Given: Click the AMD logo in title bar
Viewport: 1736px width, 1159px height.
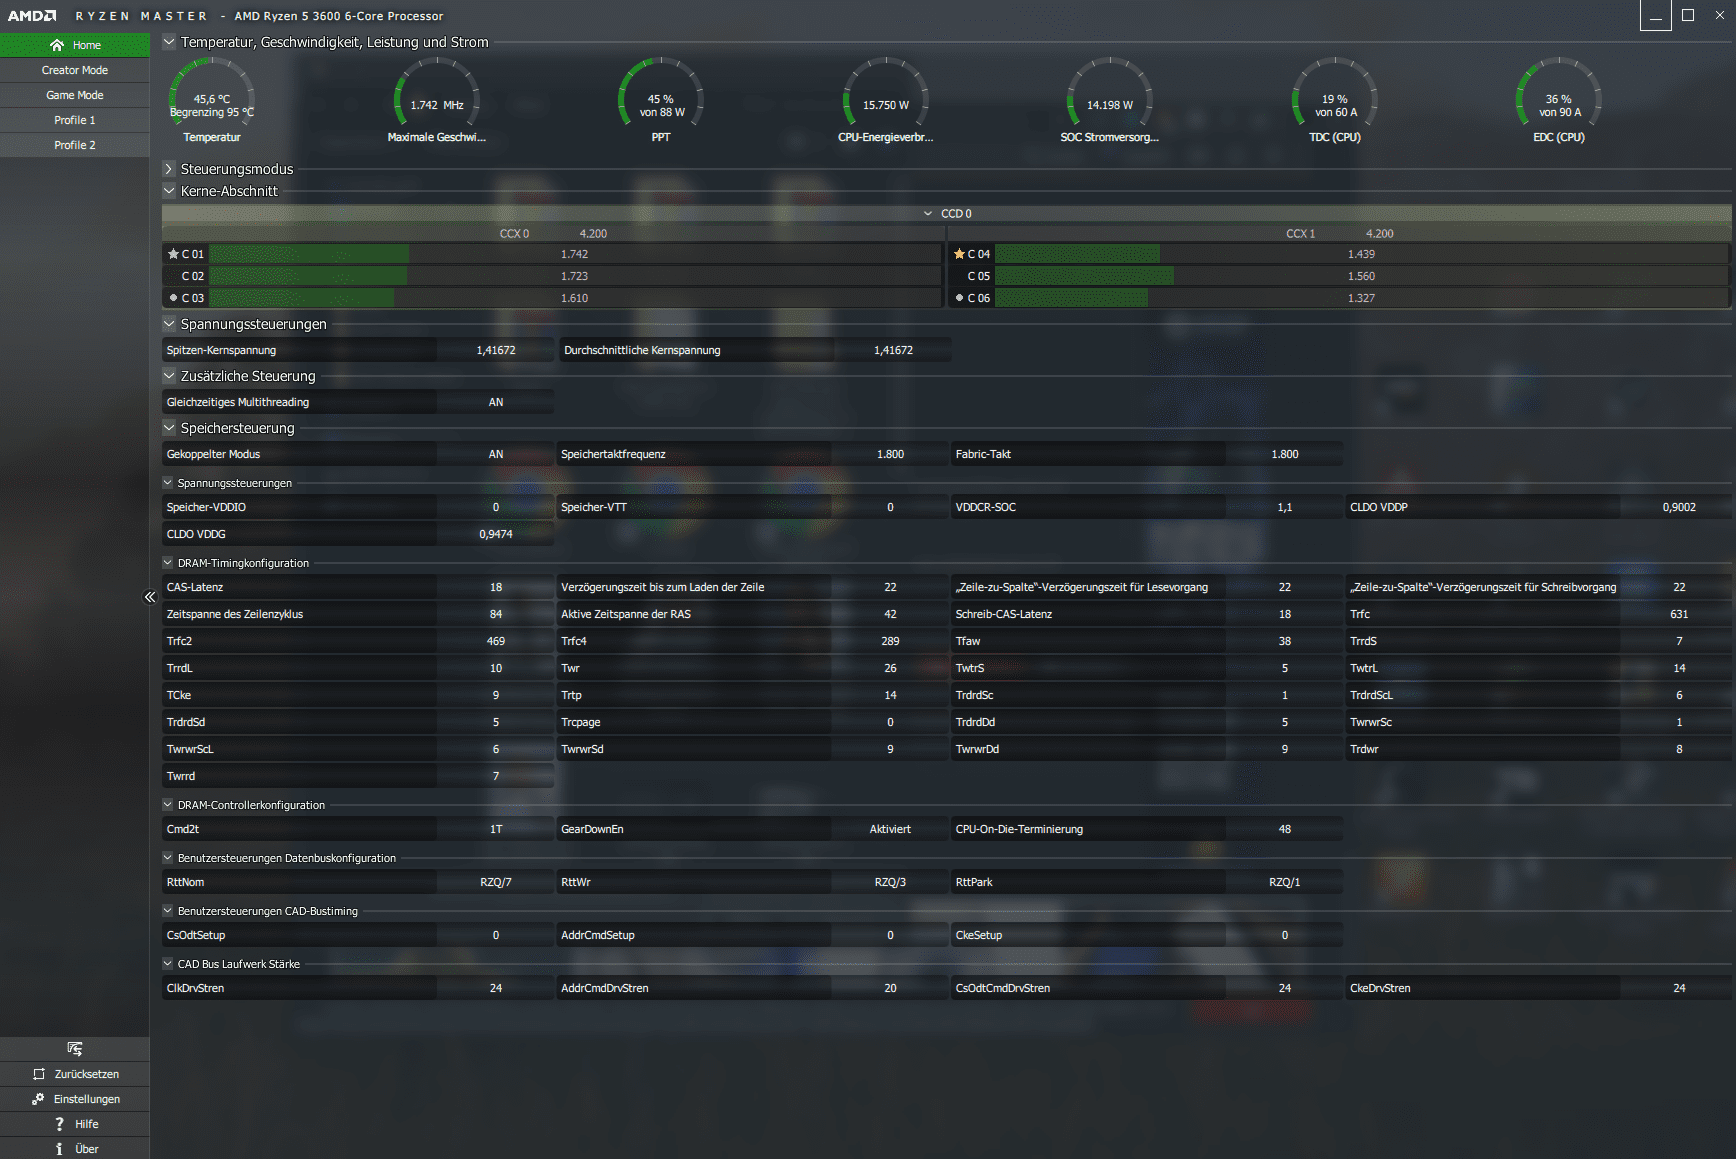Looking at the screenshot, I should [x=32, y=16].
